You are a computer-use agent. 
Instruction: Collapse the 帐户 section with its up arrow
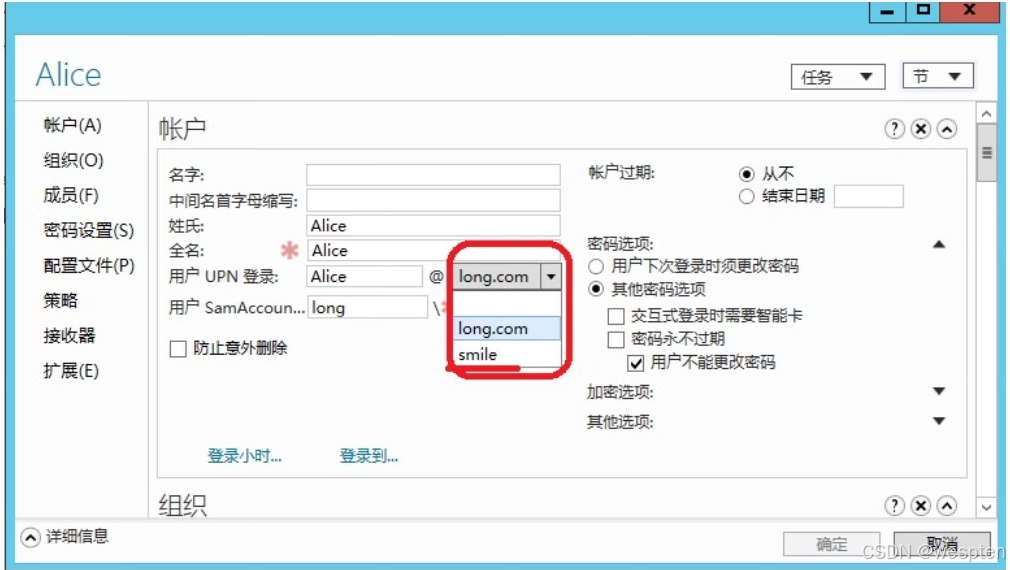click(947, 129)
